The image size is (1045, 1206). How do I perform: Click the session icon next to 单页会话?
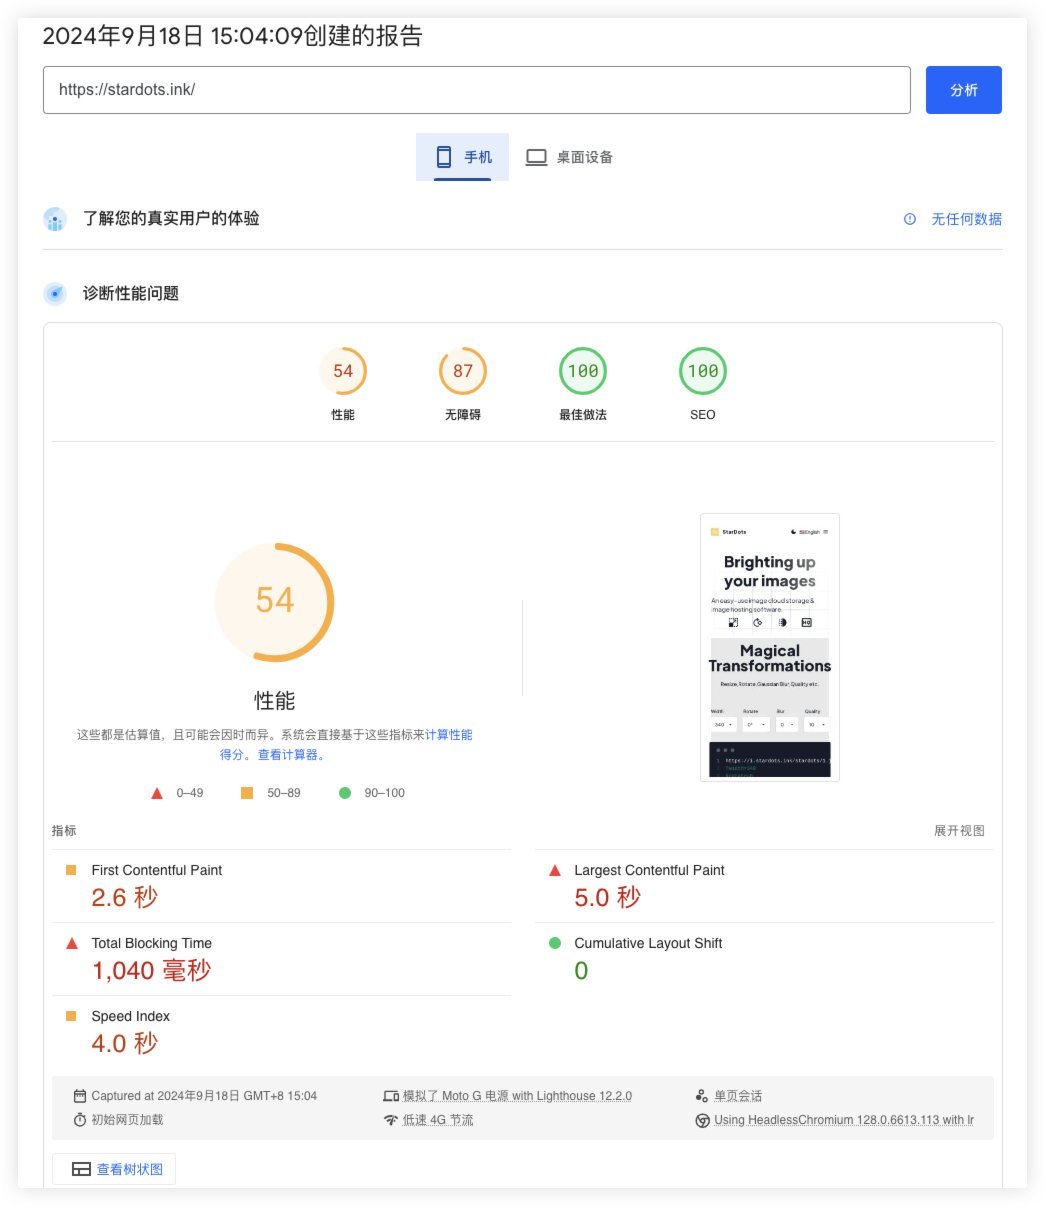(703, 1095)
